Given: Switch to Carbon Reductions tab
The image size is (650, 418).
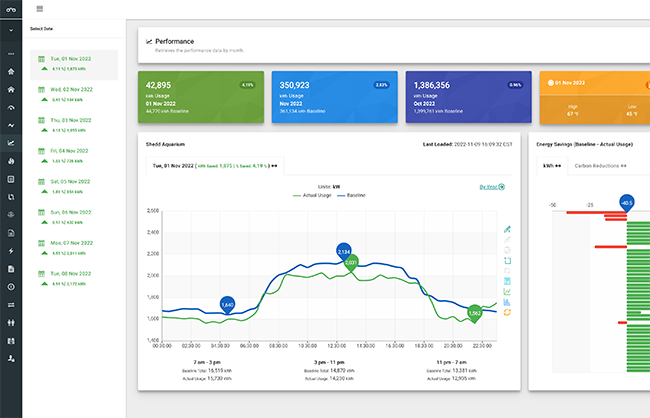Looking at the screenshot, I should click(600, 164).
